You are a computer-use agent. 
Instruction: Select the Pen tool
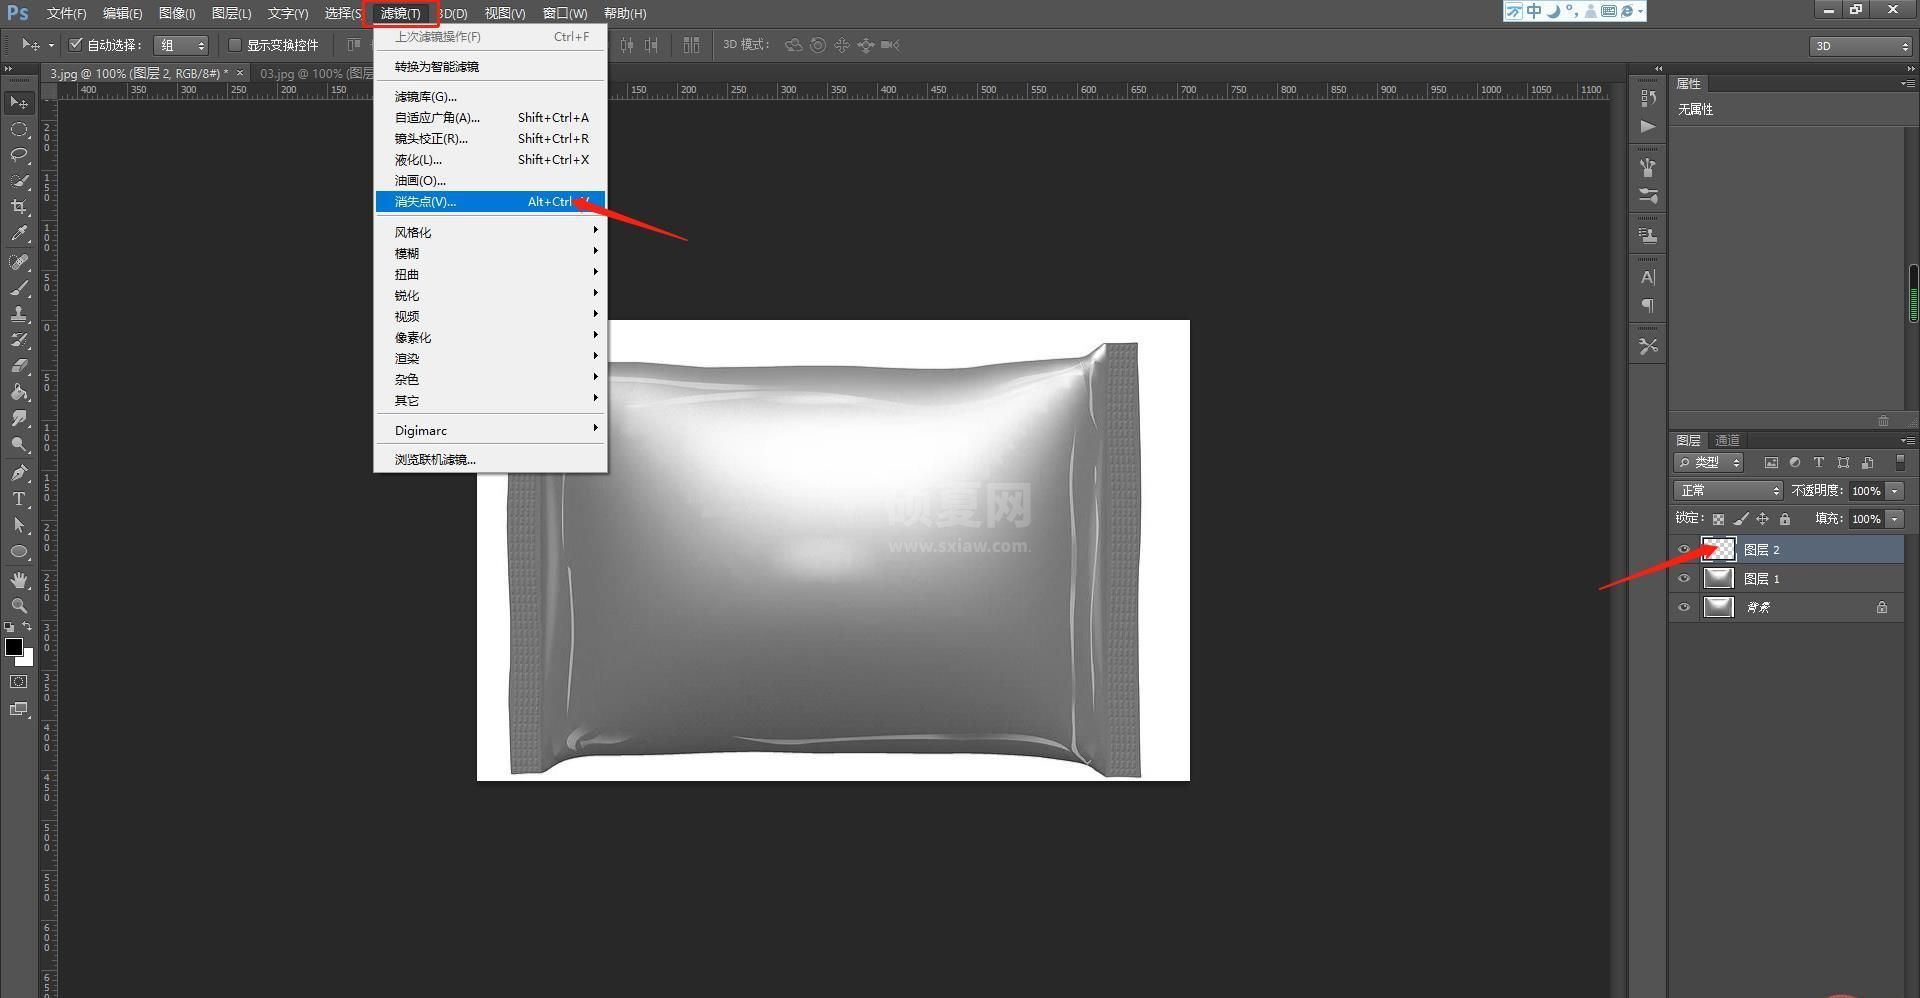[x=19, y=473]
